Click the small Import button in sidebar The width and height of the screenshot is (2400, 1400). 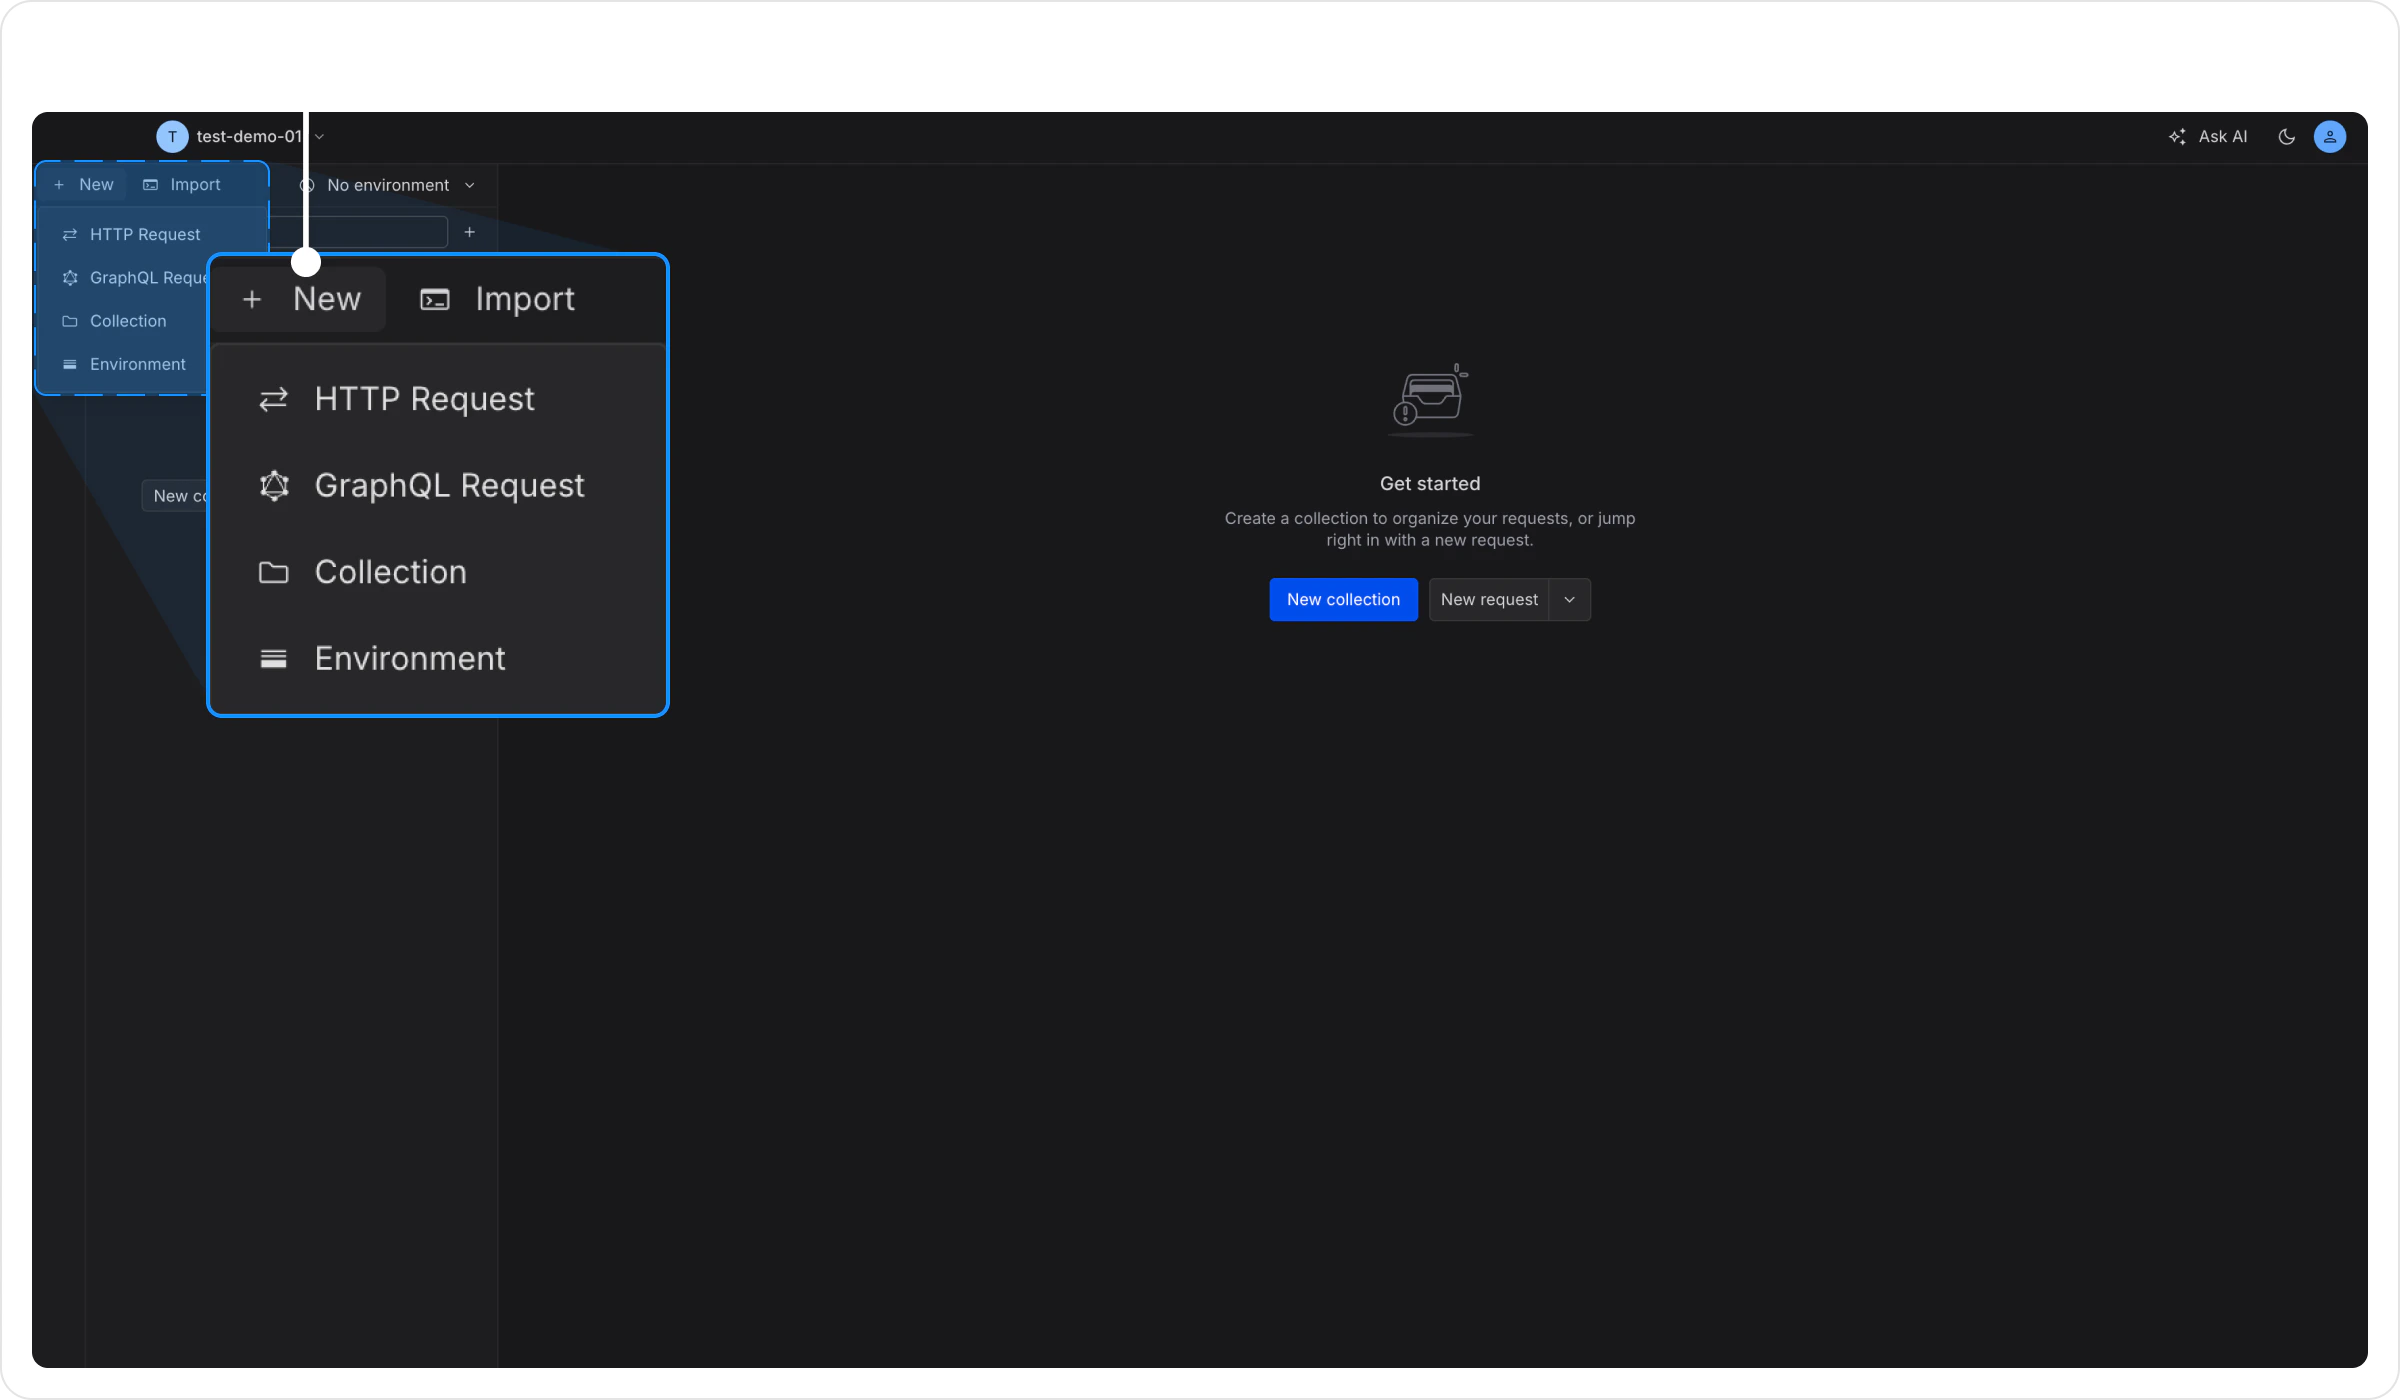(x=183, y=185)
